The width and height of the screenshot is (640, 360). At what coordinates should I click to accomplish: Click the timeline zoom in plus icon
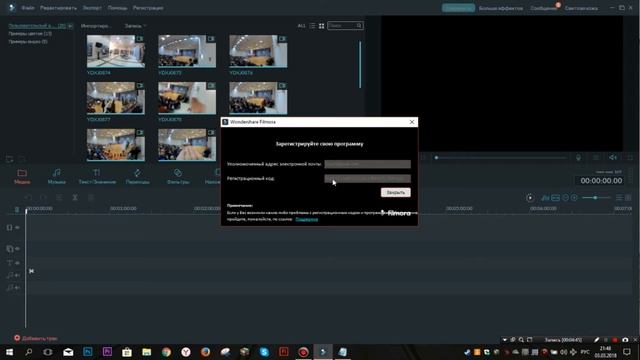coord(574,198)
